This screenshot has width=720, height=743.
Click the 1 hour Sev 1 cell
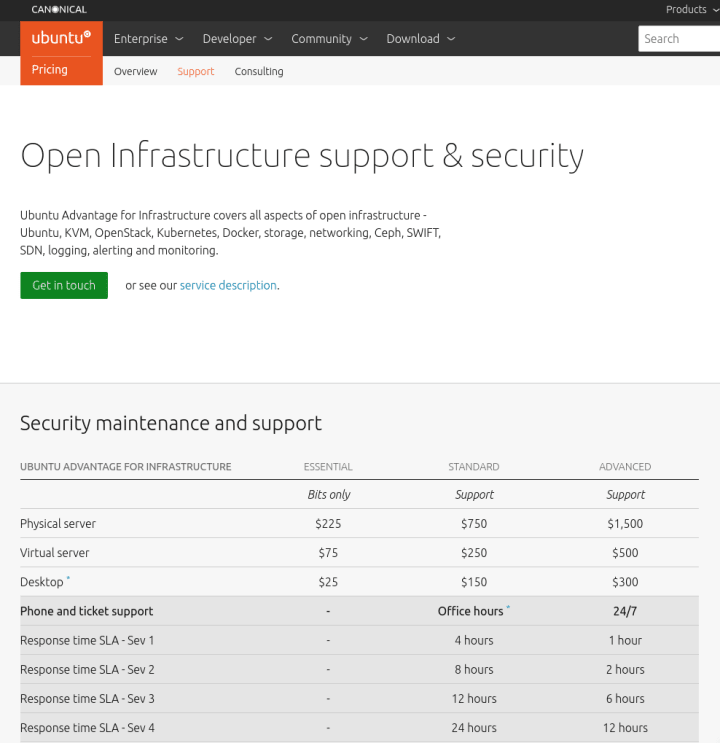point(625,641)
